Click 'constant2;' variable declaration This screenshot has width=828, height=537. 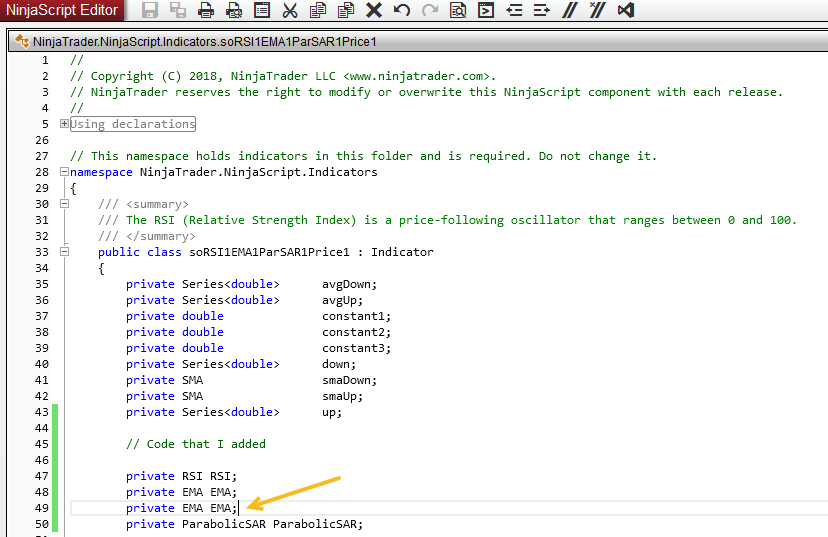(356, 332)
